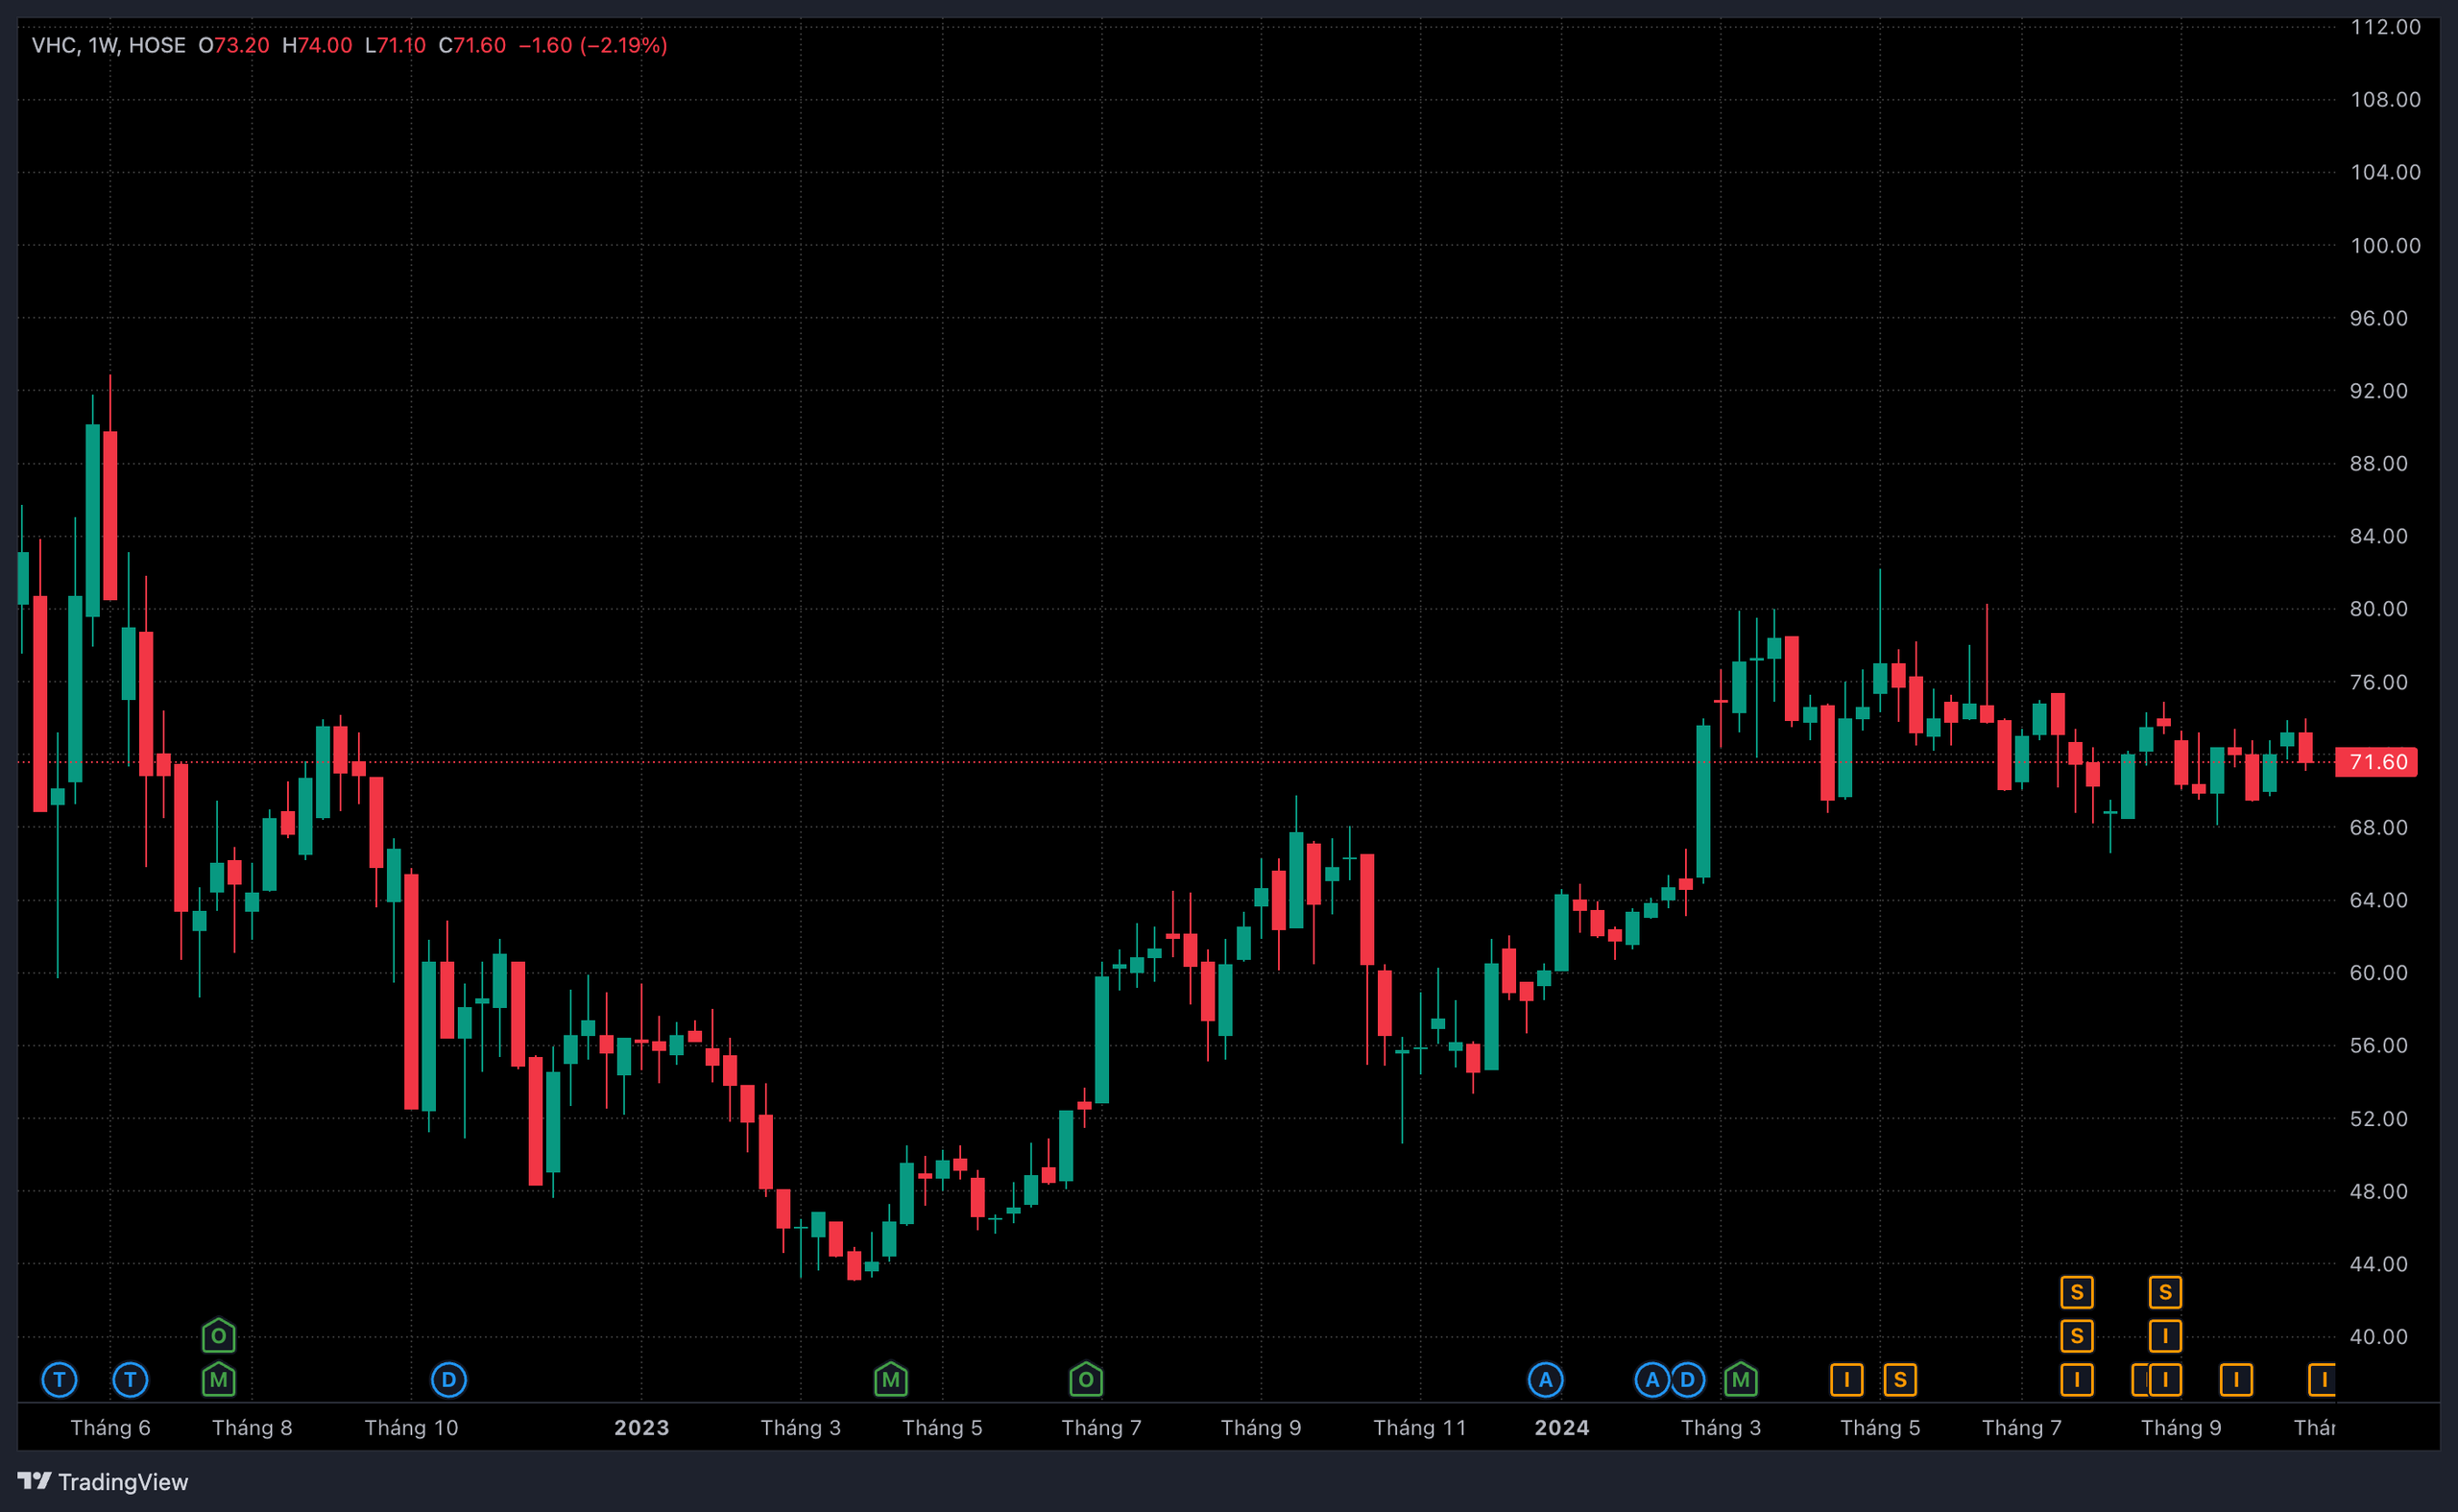Click the 76.00 price axis label
Viewport: 2458px width, 1512px height.
2379,682
